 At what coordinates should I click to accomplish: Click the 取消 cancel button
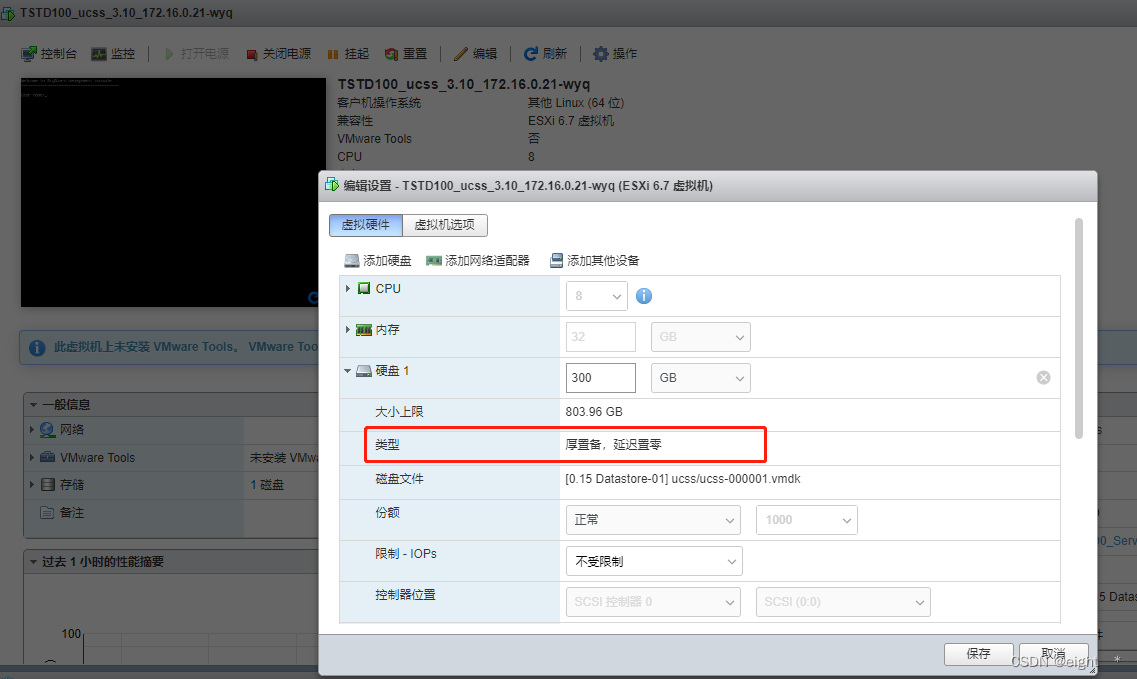coord(1054,654)
